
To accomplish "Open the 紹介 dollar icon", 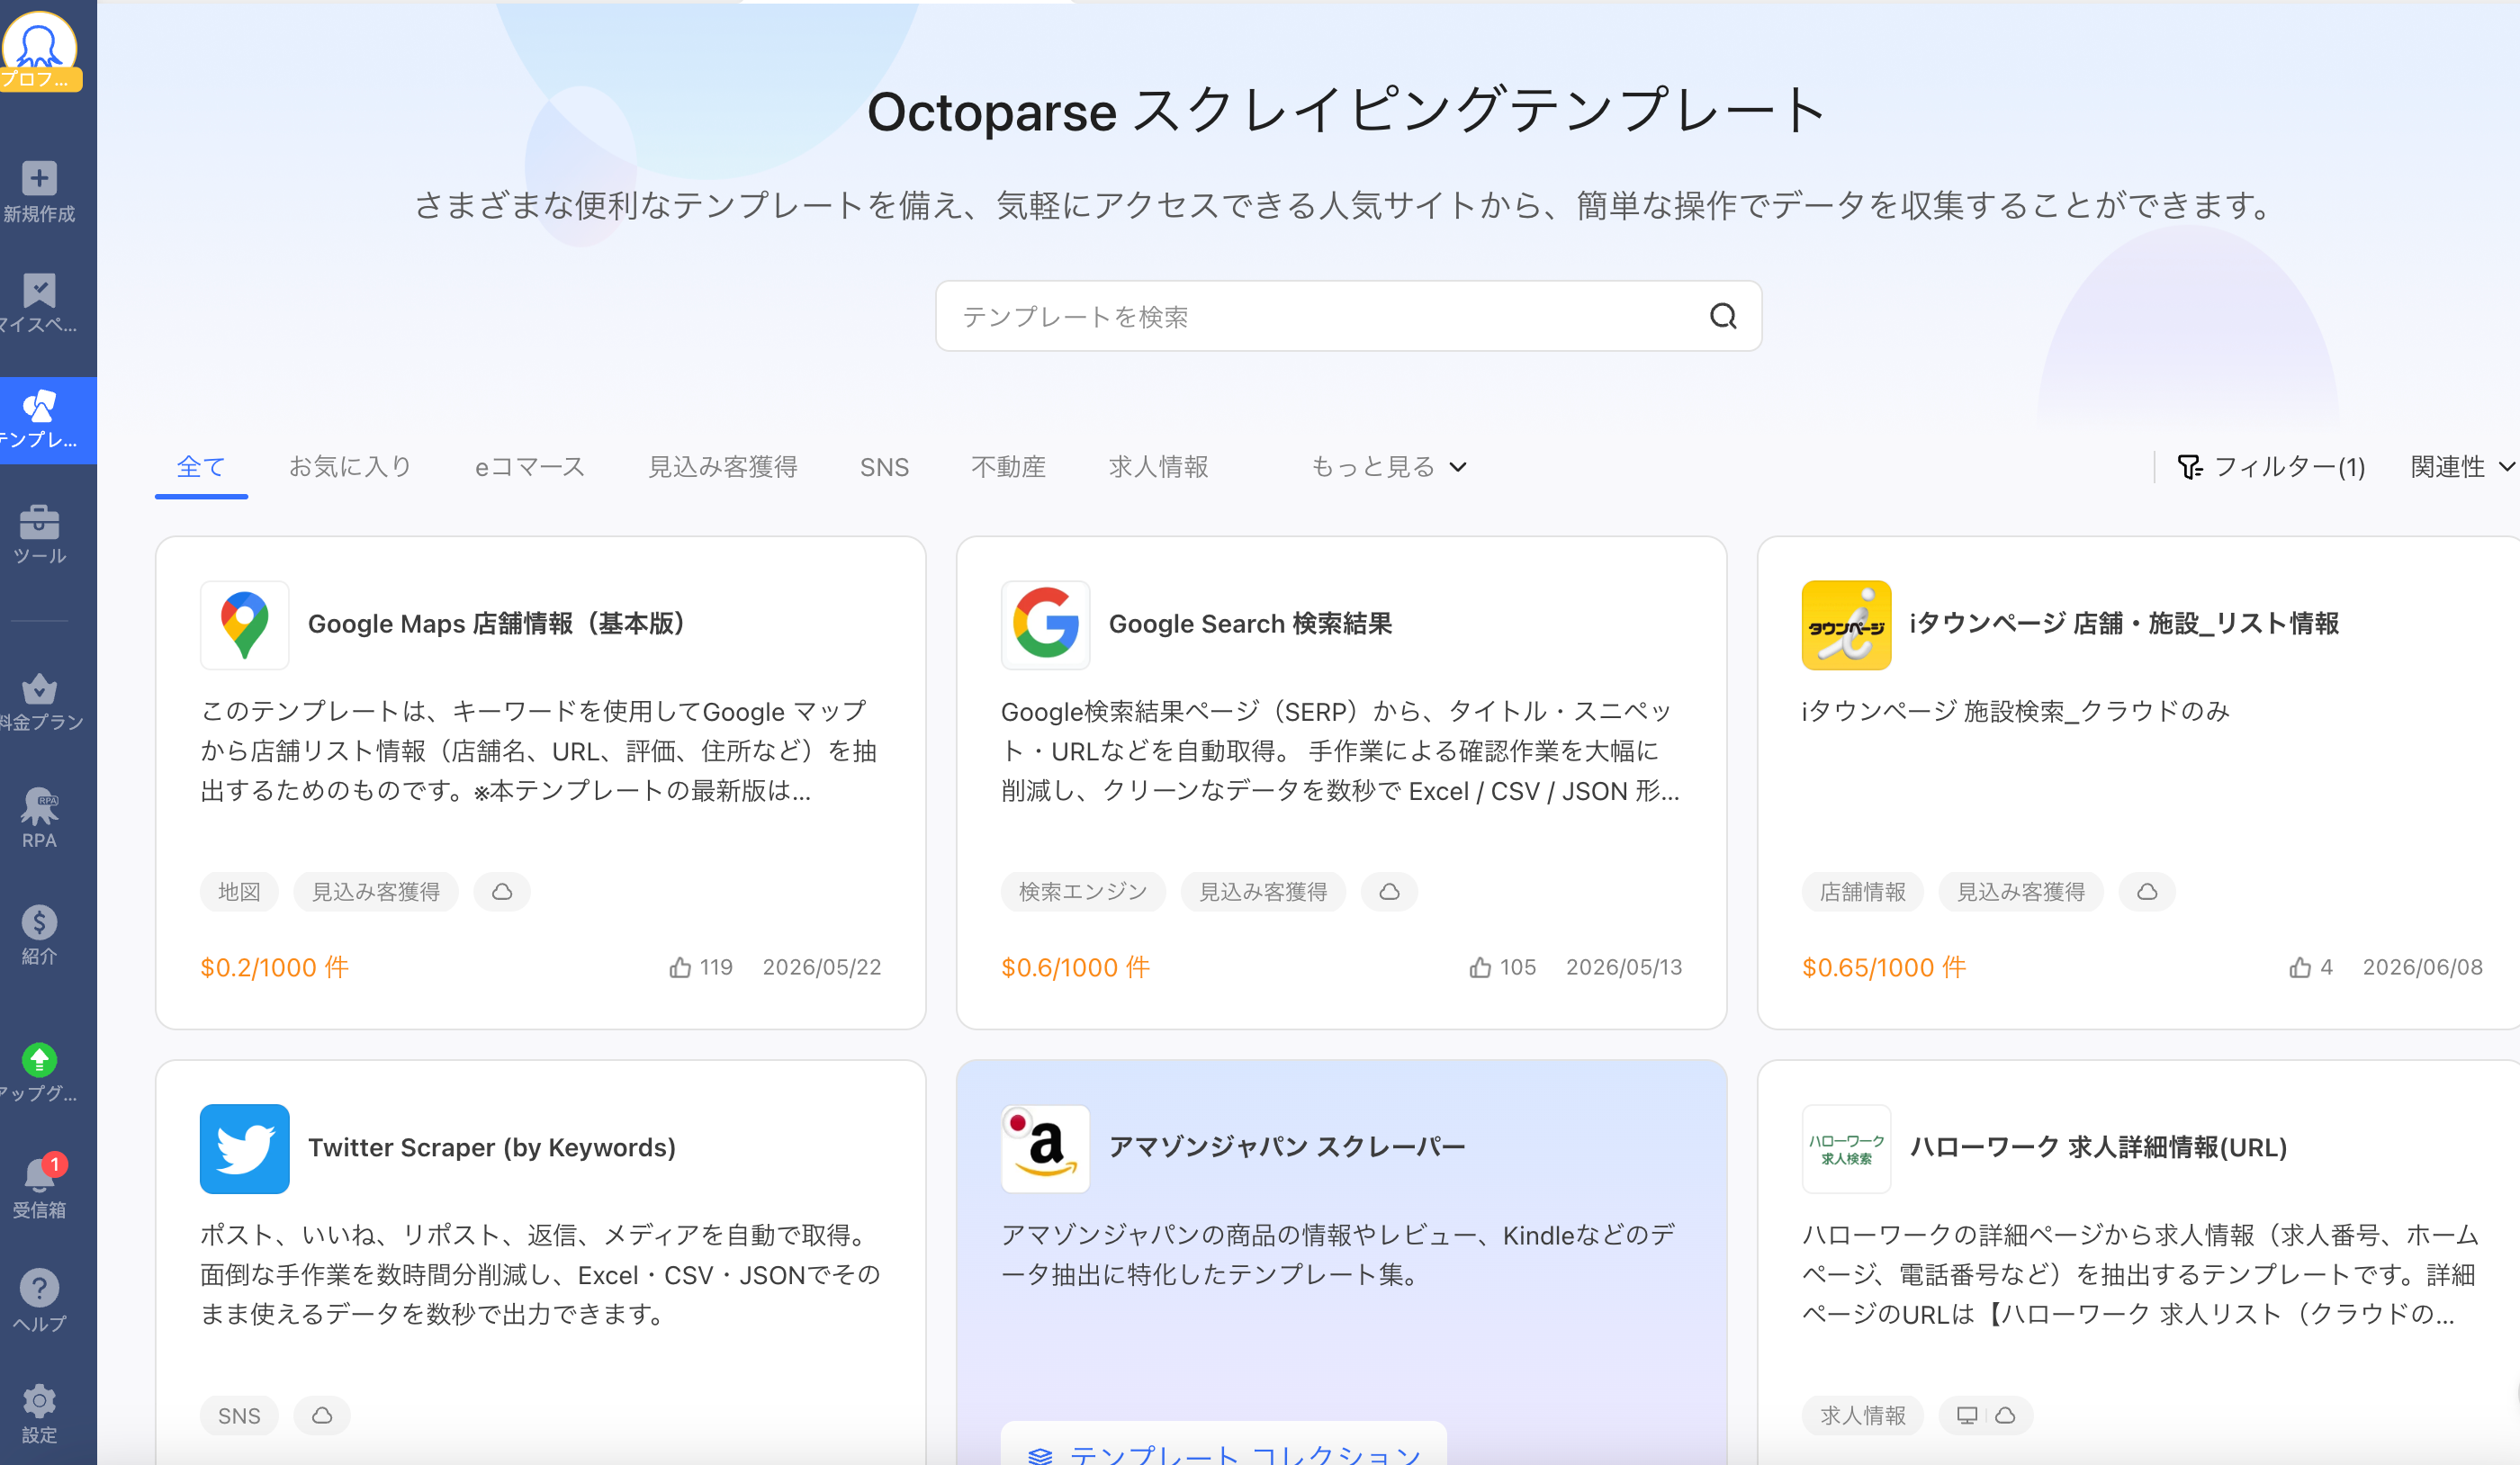I will coord(39,922).
